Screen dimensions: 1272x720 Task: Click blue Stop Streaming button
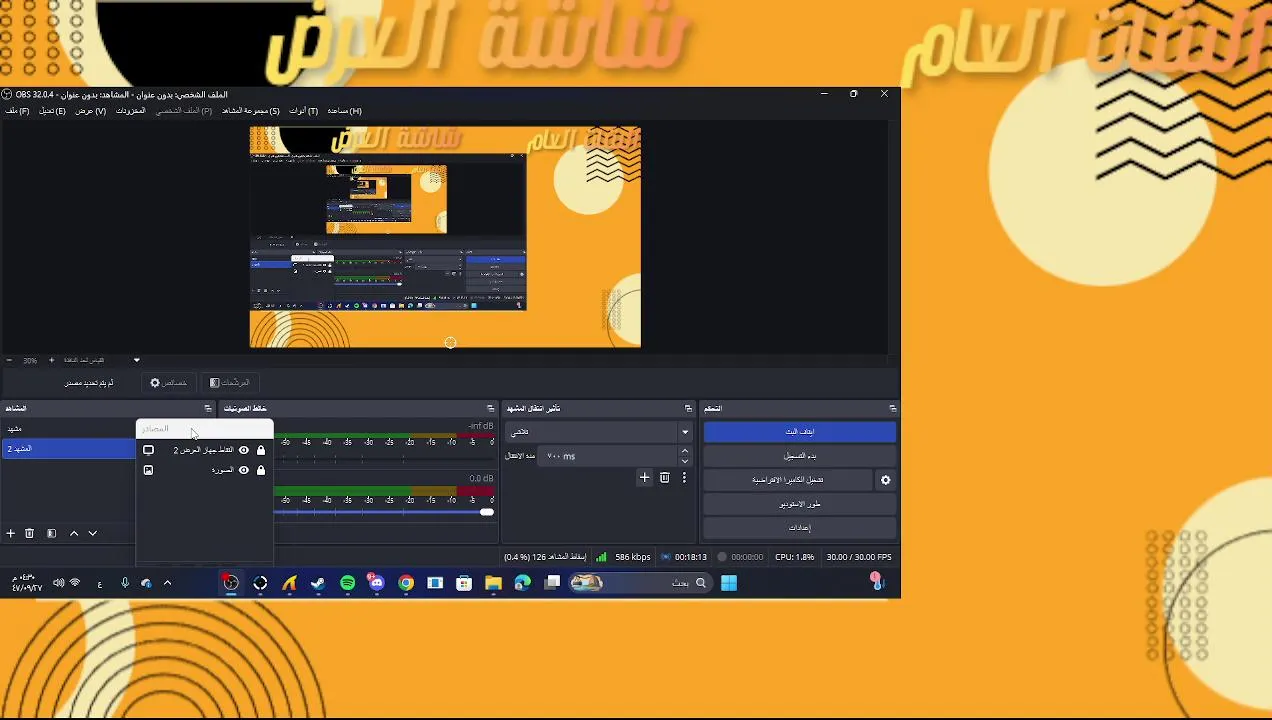point(799,432)
